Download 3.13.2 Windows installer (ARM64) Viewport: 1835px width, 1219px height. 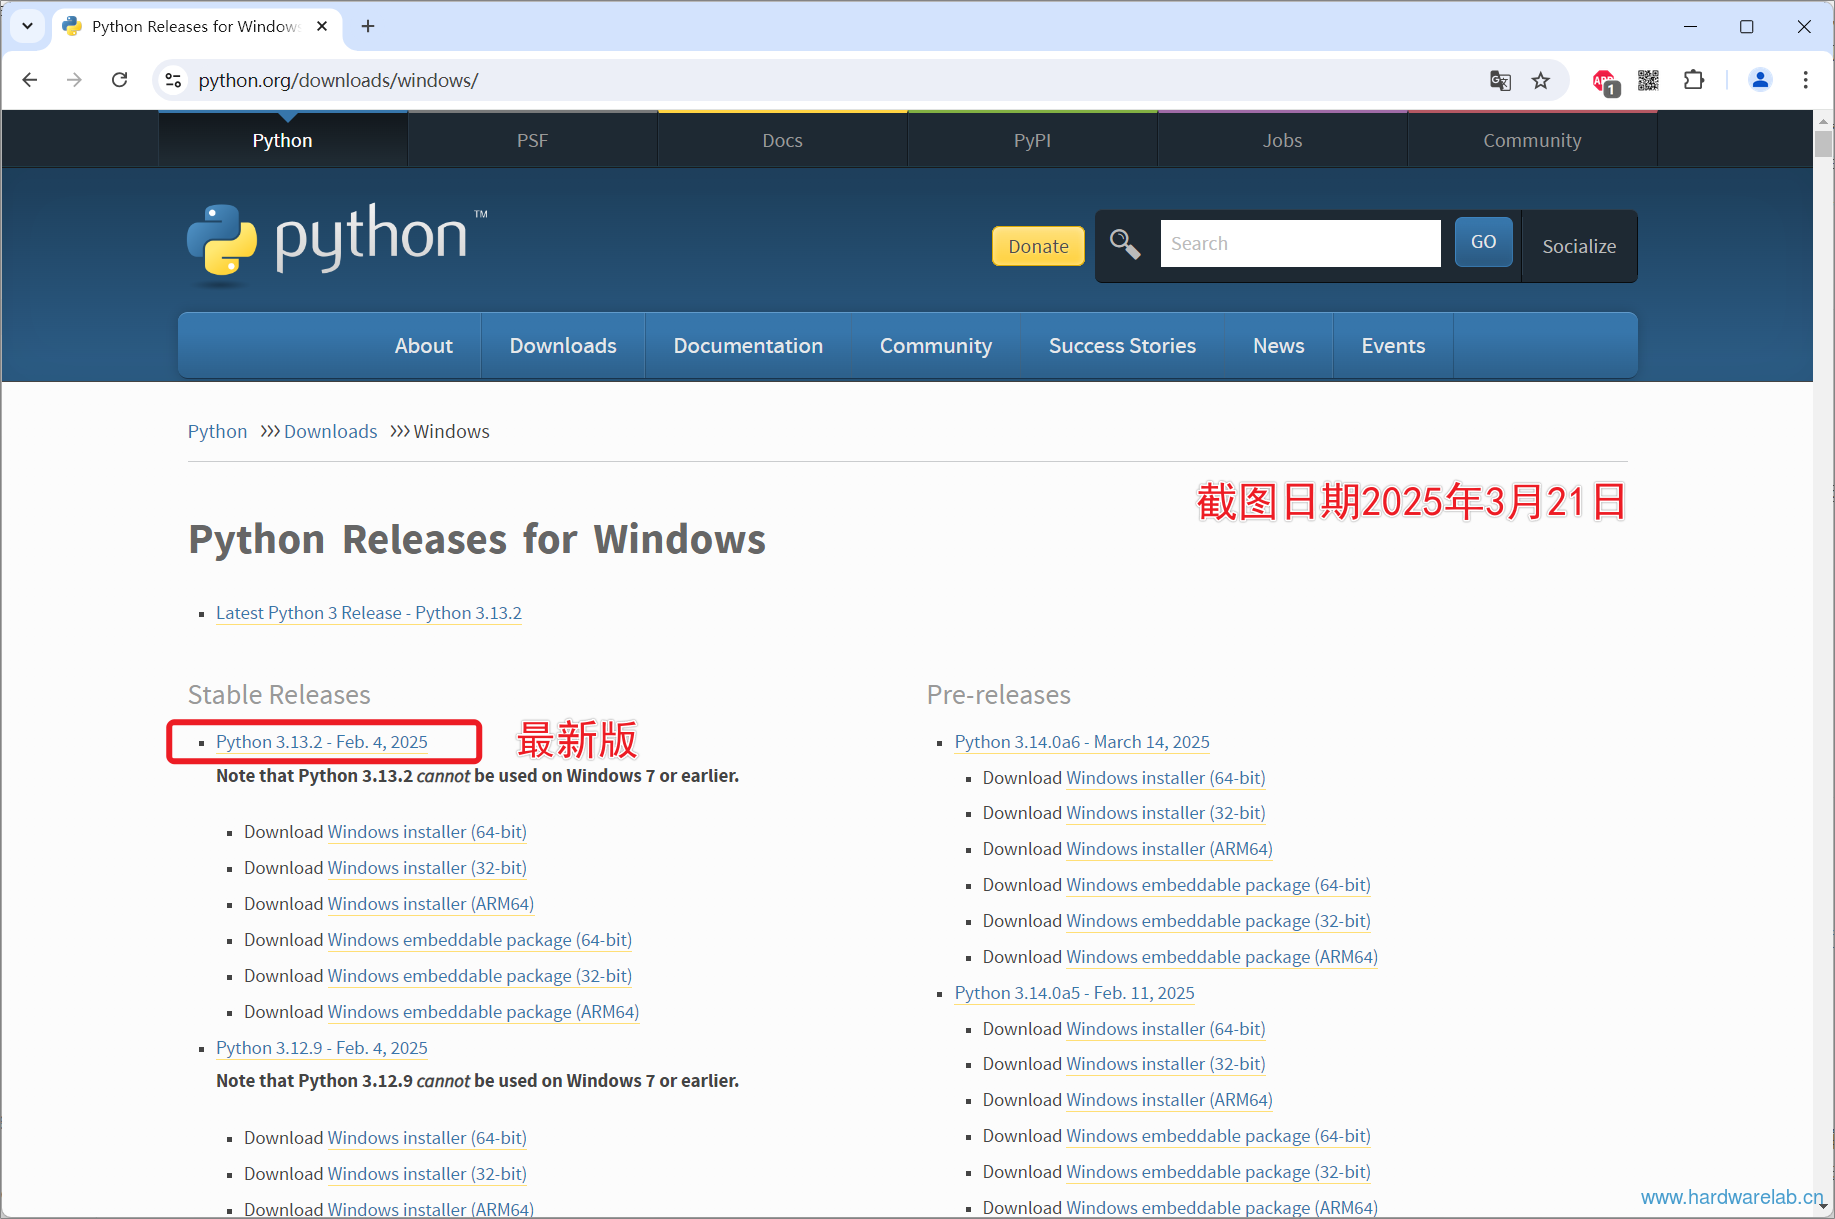tap(431, 904)
